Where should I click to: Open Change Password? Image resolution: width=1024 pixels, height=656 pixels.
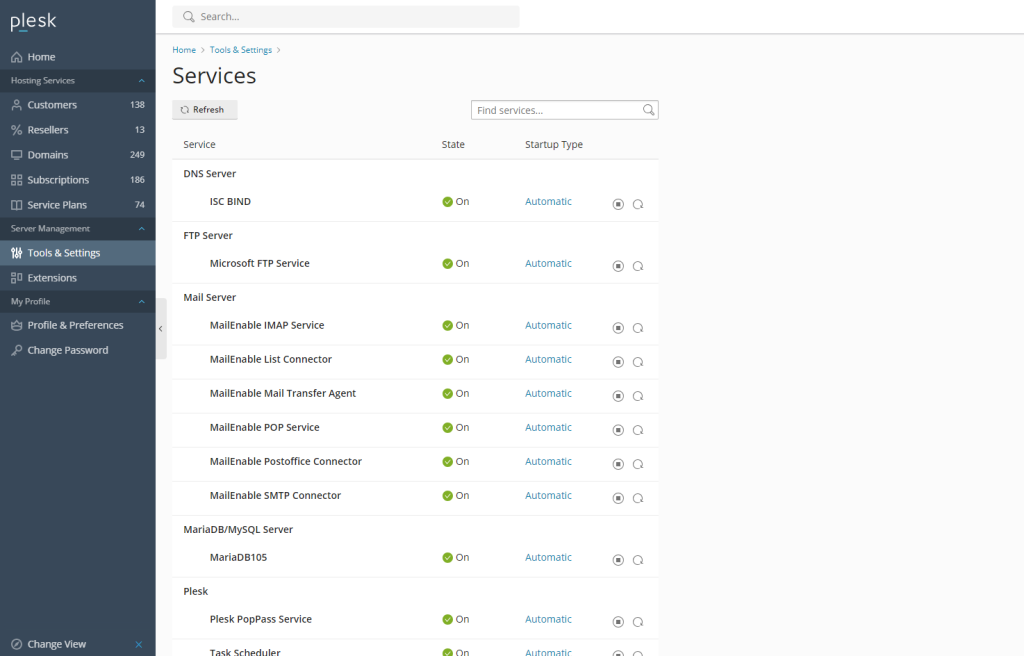point(78,350)
